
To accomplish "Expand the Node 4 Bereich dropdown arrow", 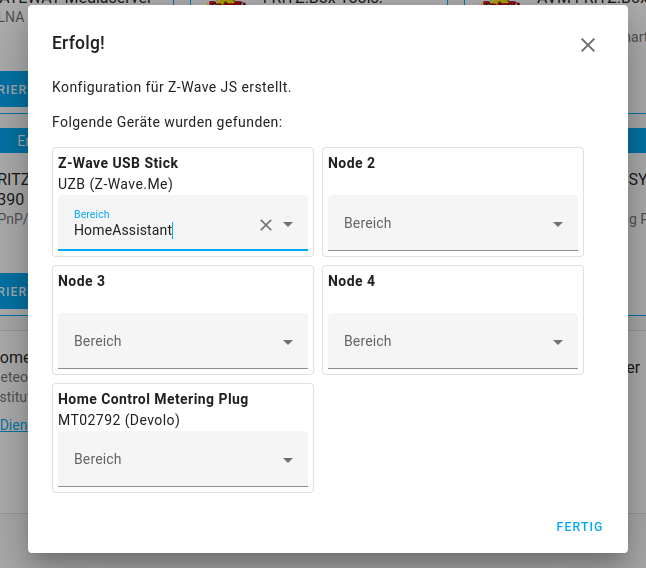I will 558,342.
